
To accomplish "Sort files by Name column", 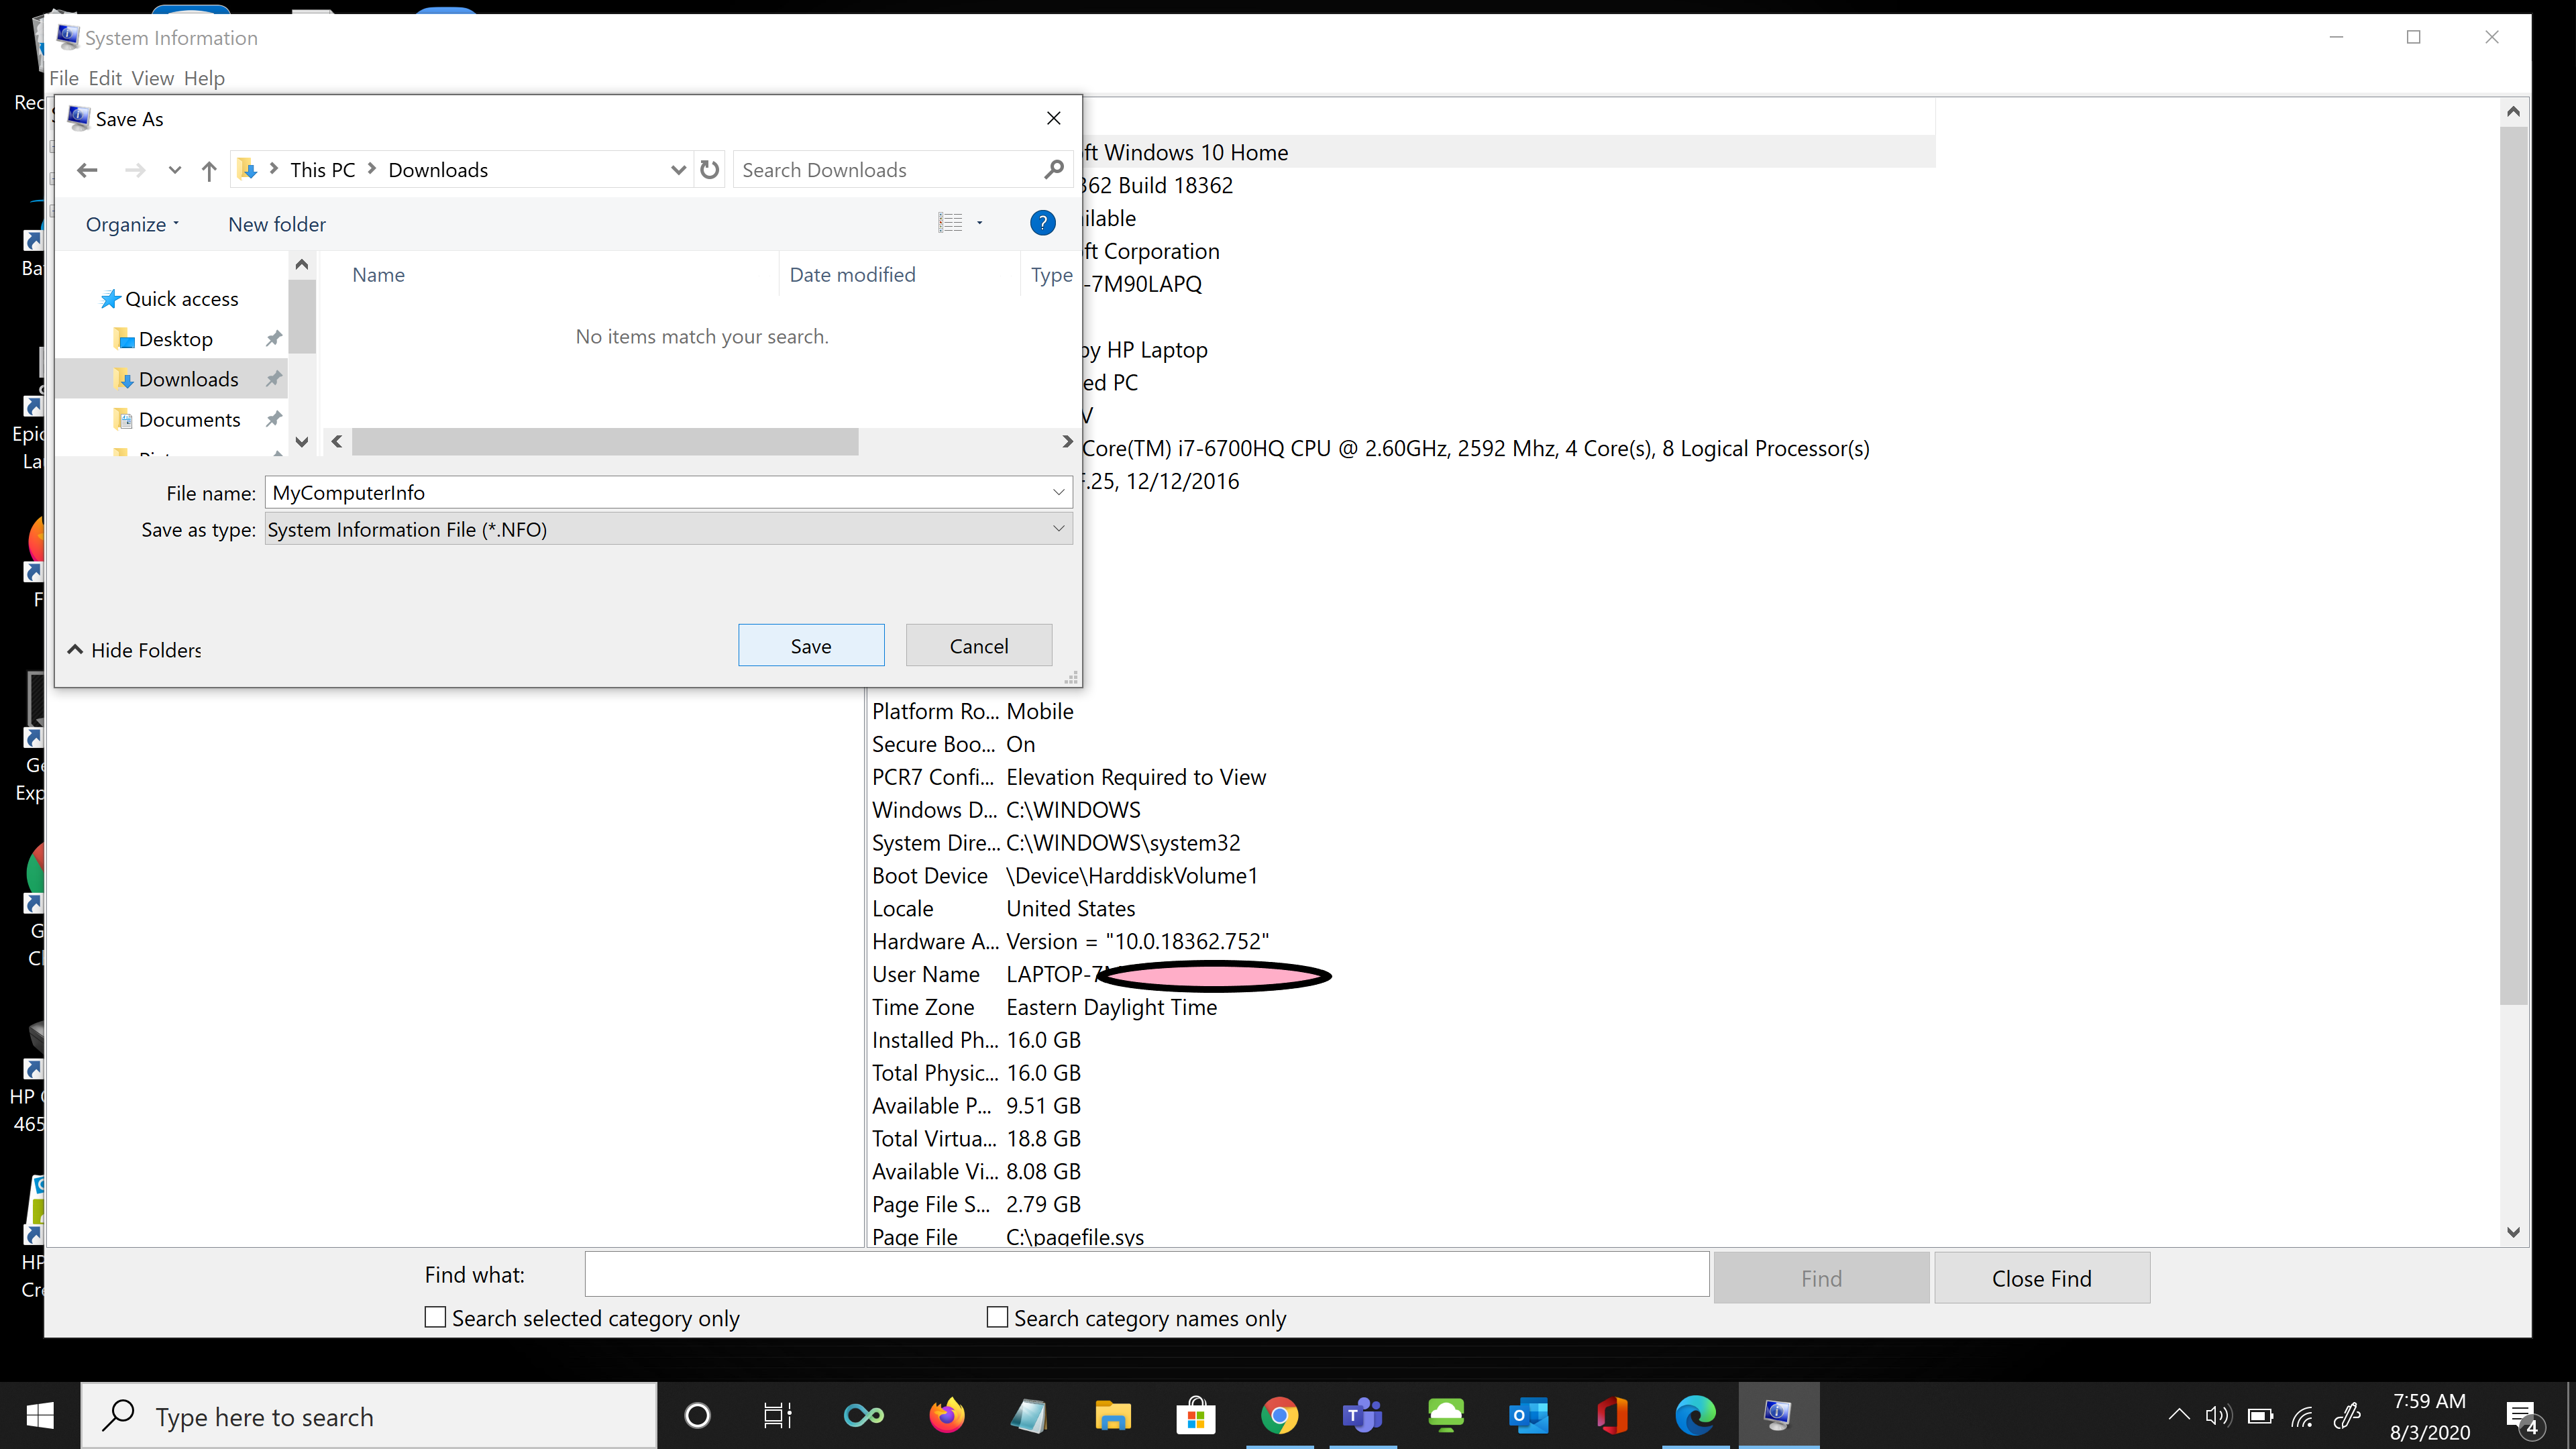I will click(378, 275).
